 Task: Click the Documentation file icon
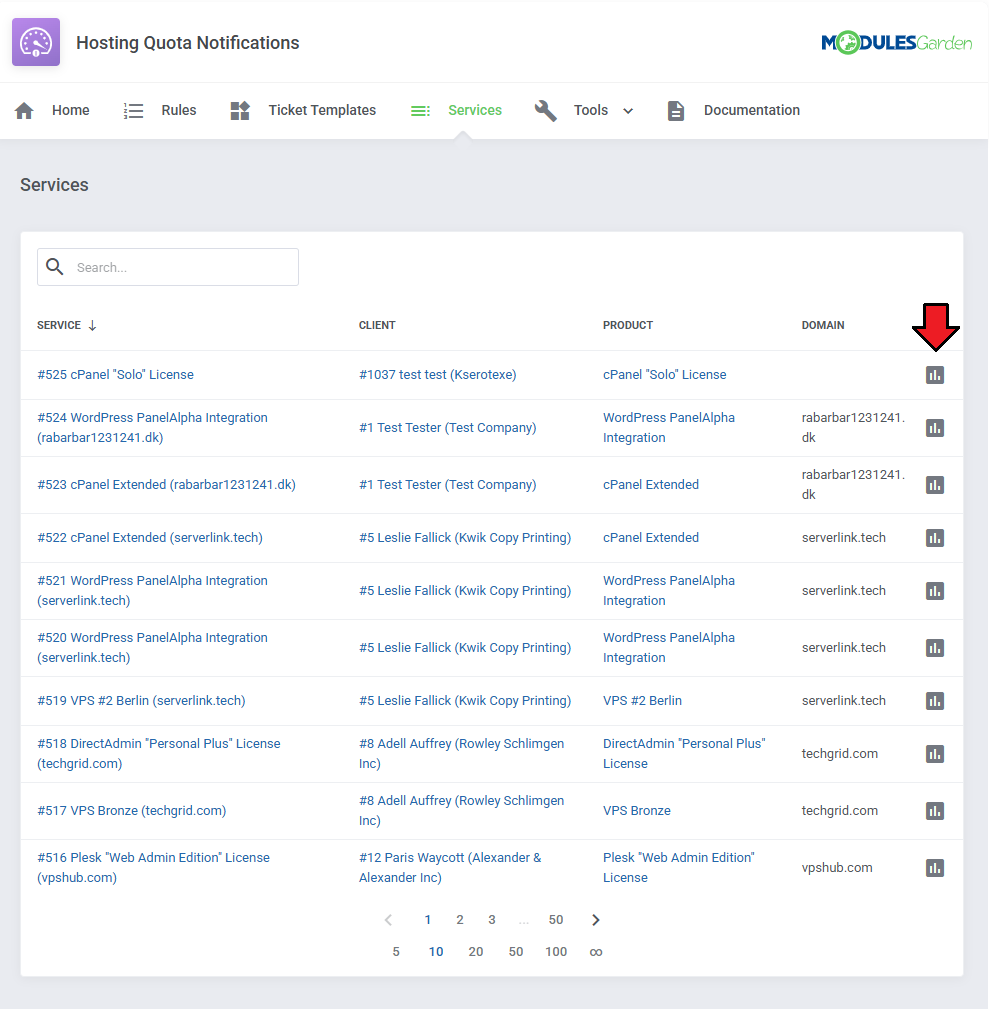[x=676, y=111]
